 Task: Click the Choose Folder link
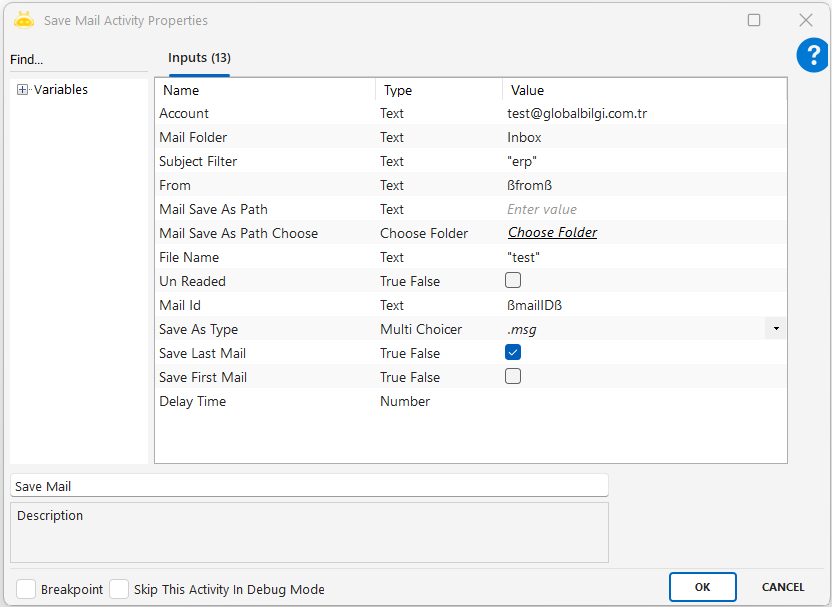tap(552, 233)
